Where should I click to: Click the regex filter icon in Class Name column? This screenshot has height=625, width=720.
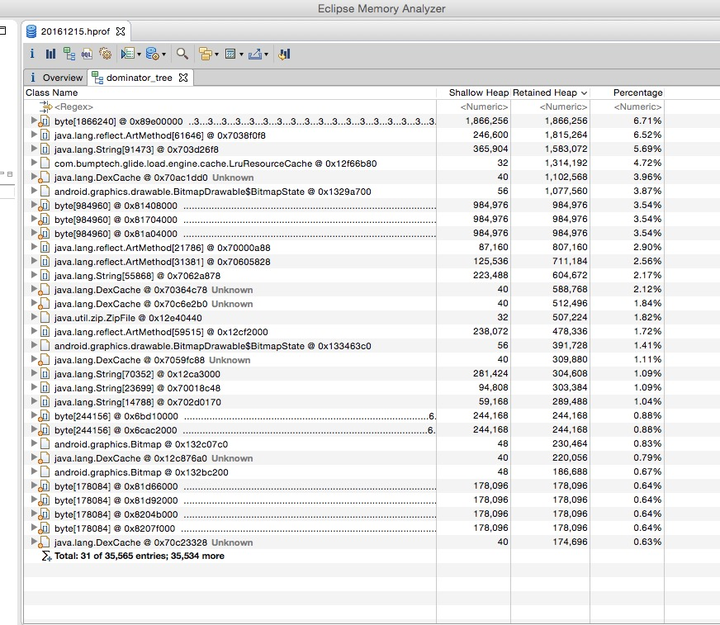pos(46,107)
